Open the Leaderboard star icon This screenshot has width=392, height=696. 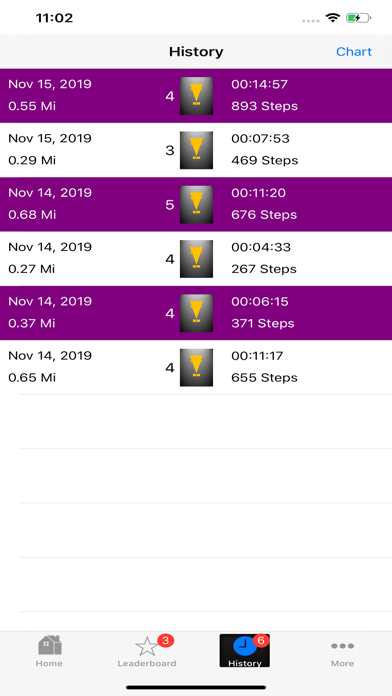(x=147, y=646)
